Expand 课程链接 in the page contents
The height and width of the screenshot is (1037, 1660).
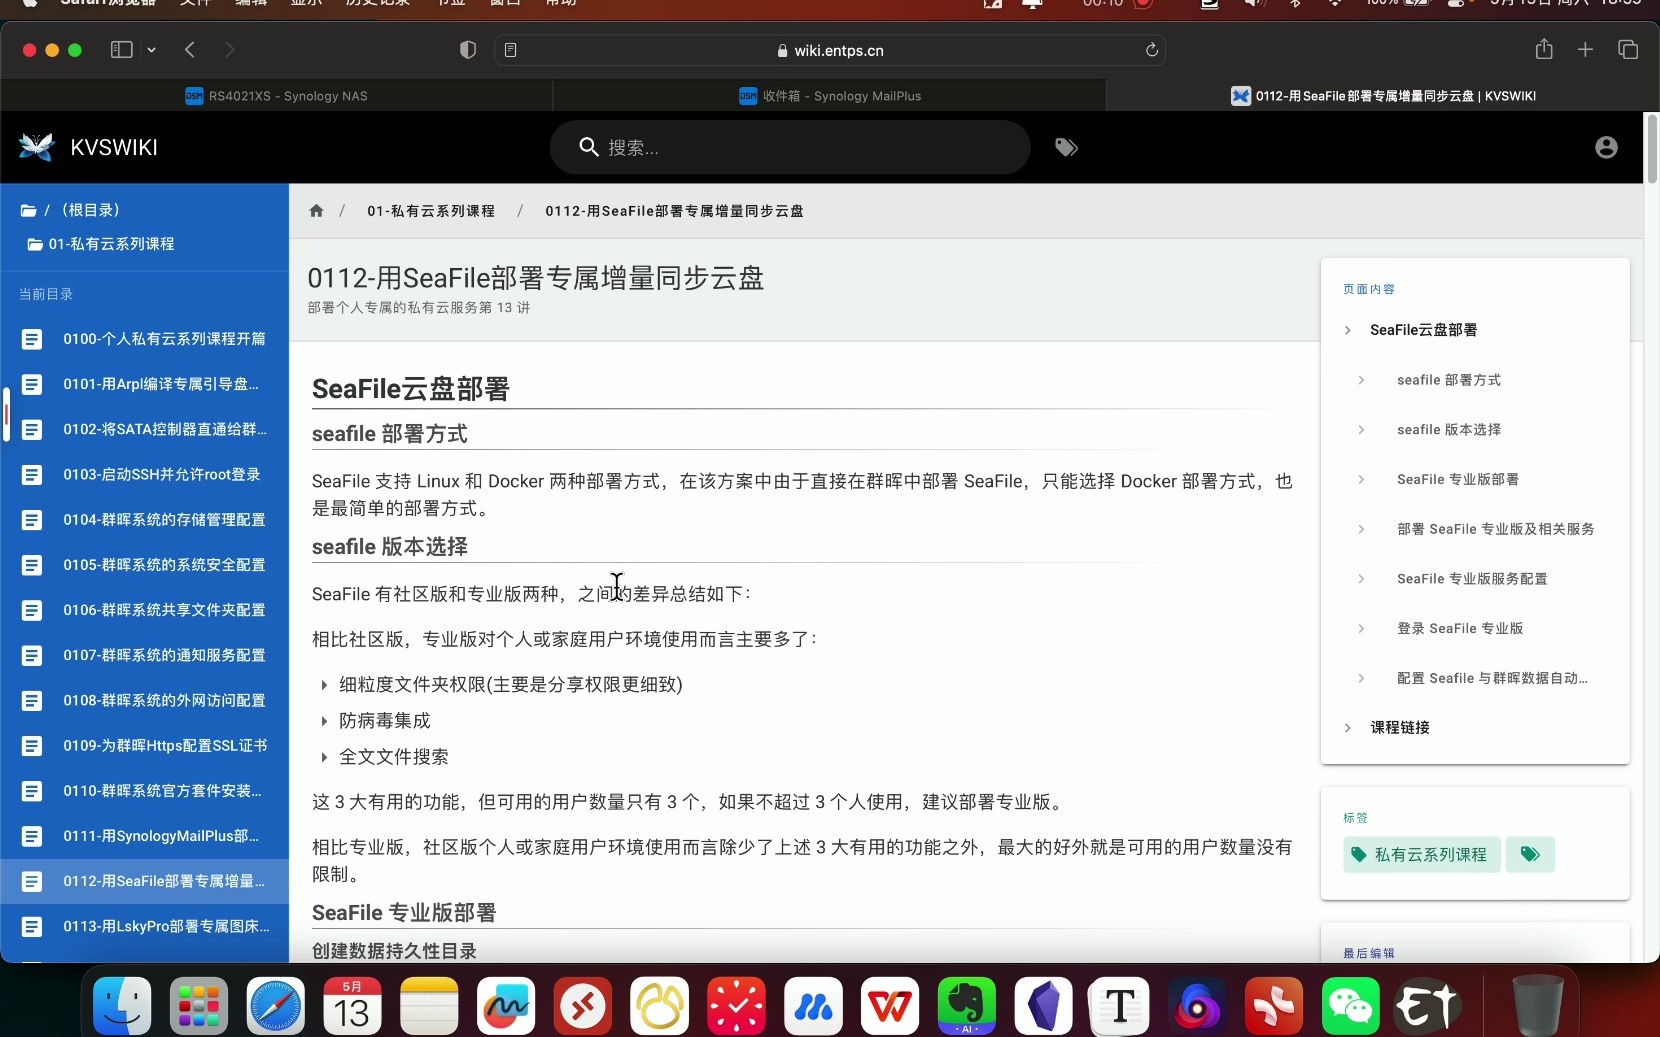1348,728
